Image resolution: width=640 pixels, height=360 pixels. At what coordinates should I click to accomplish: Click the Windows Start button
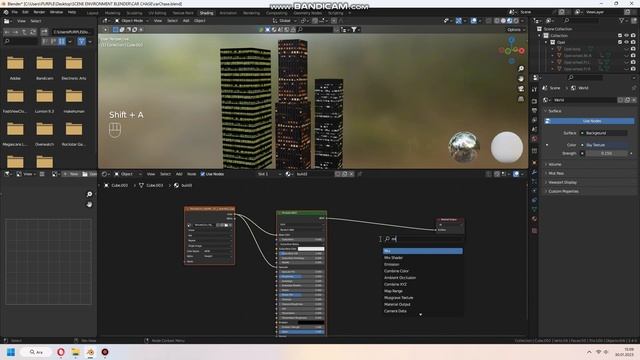[11, 352]
